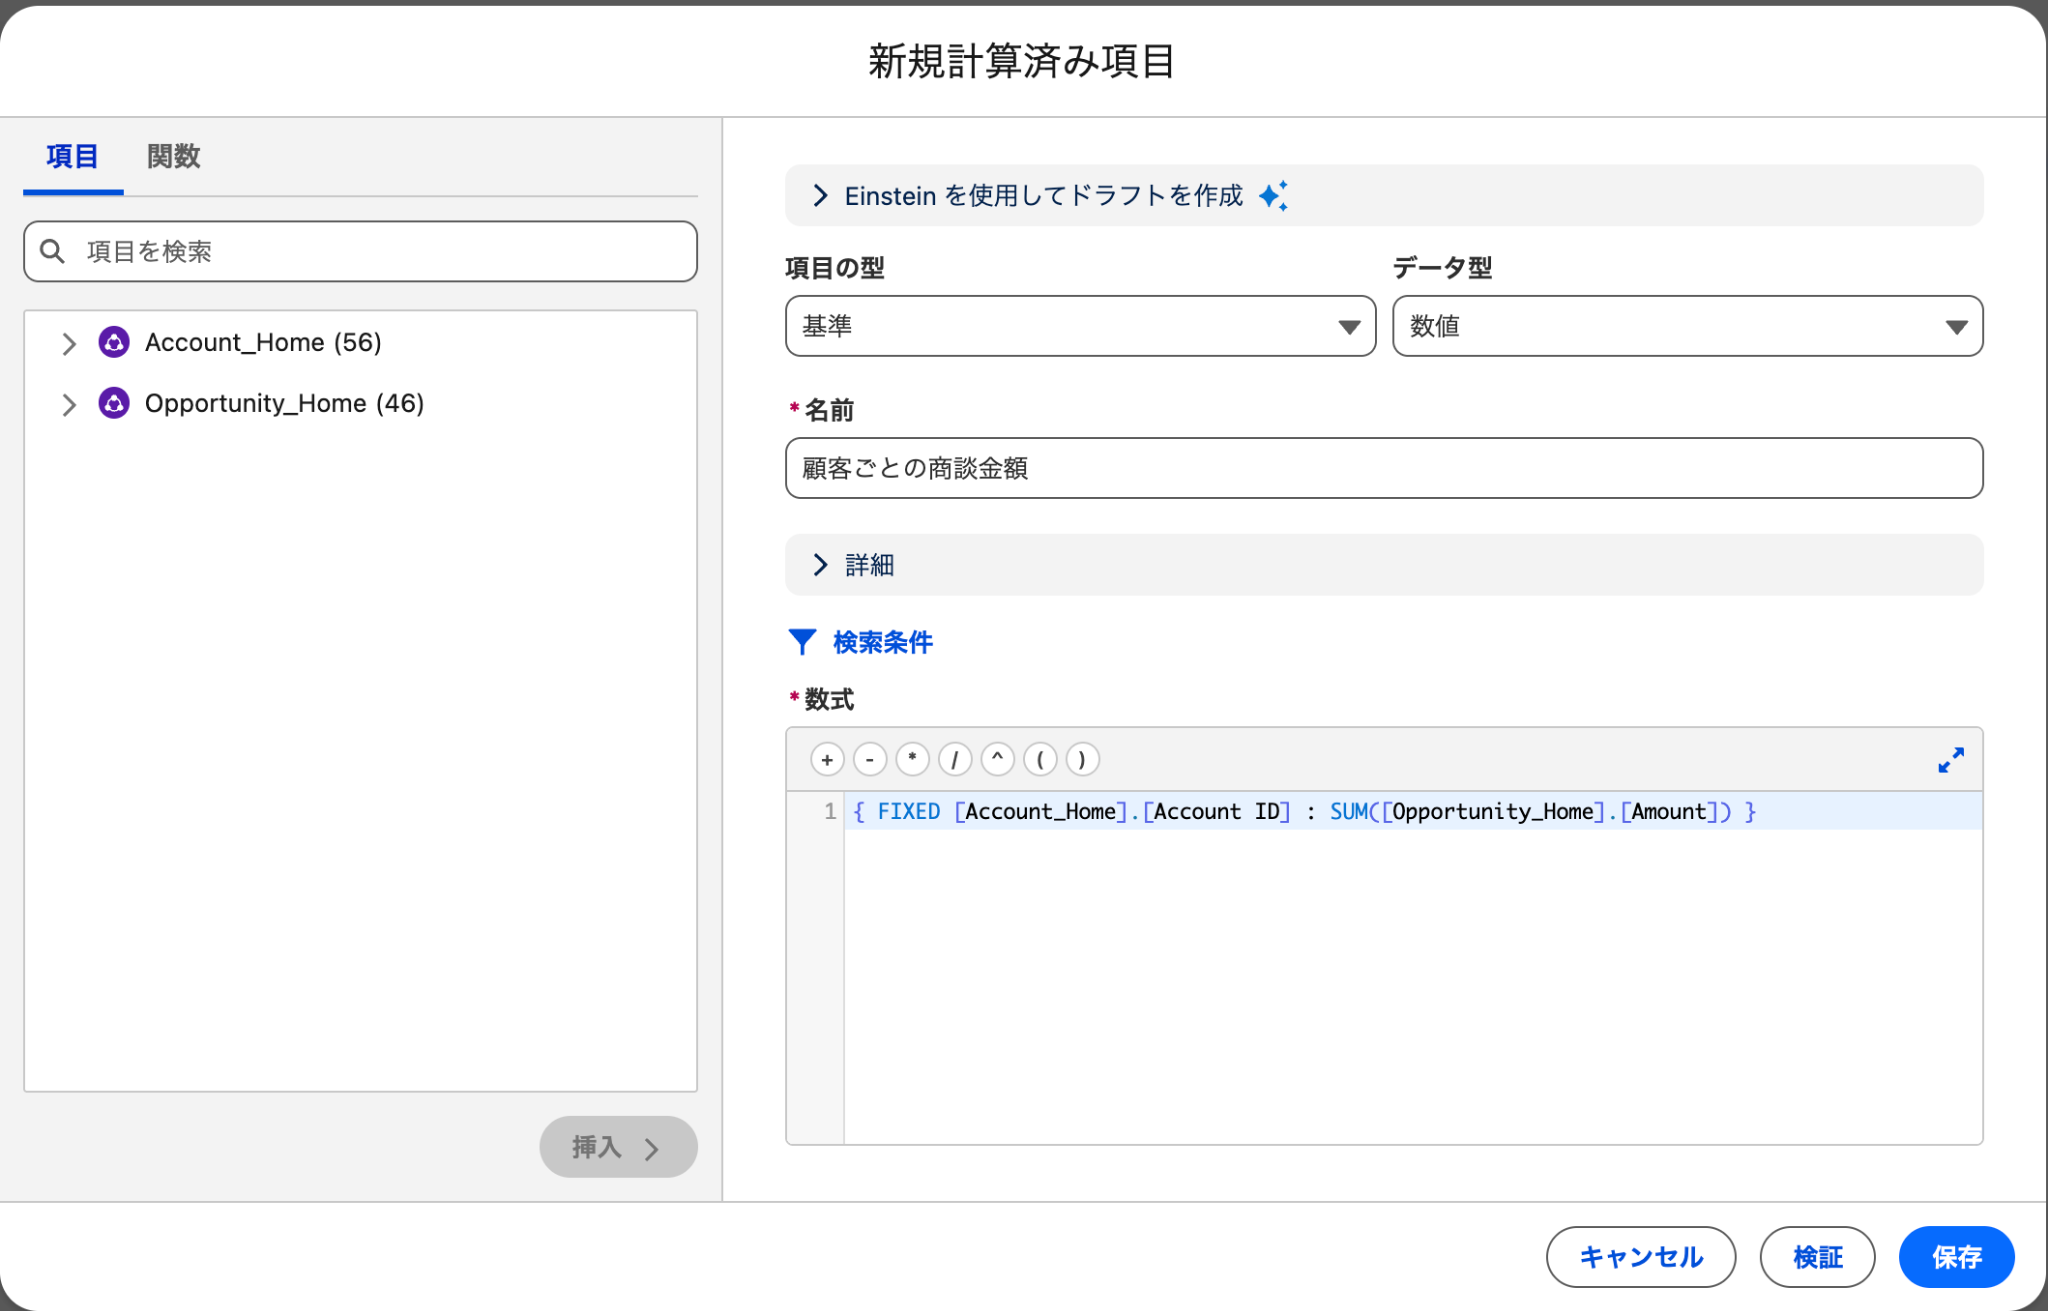
Task: Expand the Account_Home tree node
Action: pos(69,344)
